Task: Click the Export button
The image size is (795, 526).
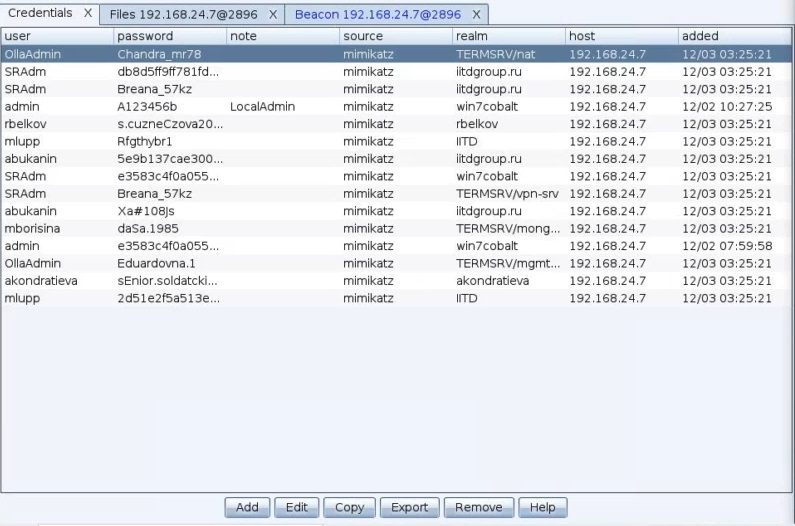Action: tap(409, 507)
